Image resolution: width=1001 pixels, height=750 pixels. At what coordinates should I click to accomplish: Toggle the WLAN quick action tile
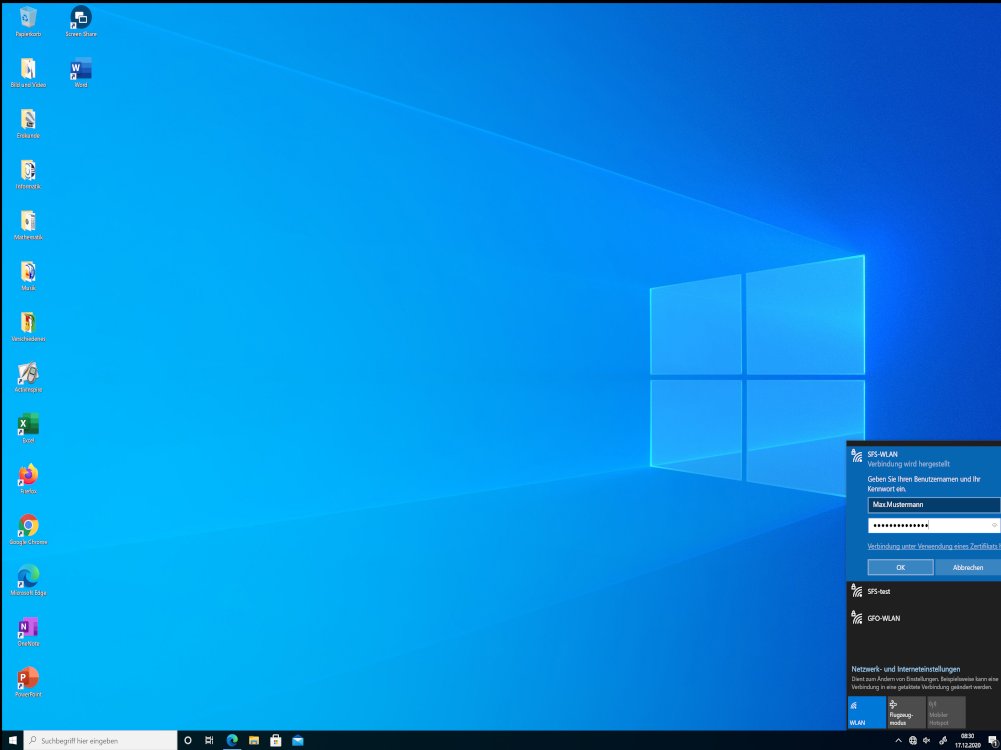(866, 712)
